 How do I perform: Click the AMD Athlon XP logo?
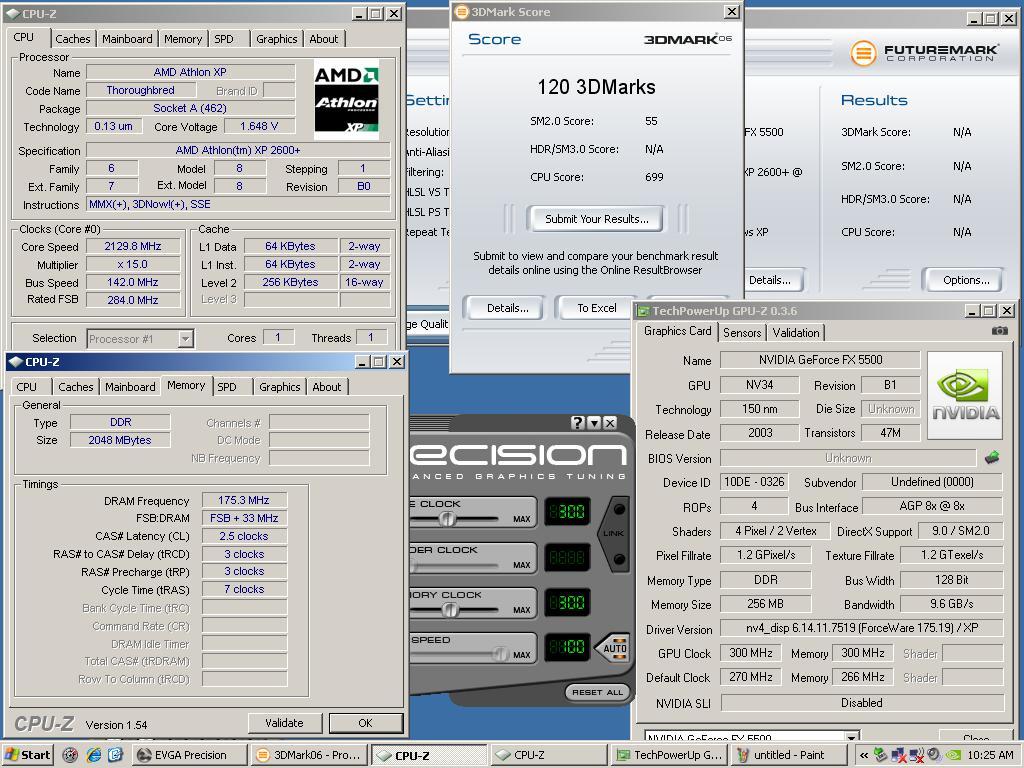pyautogui.click(x=346, y=99)
